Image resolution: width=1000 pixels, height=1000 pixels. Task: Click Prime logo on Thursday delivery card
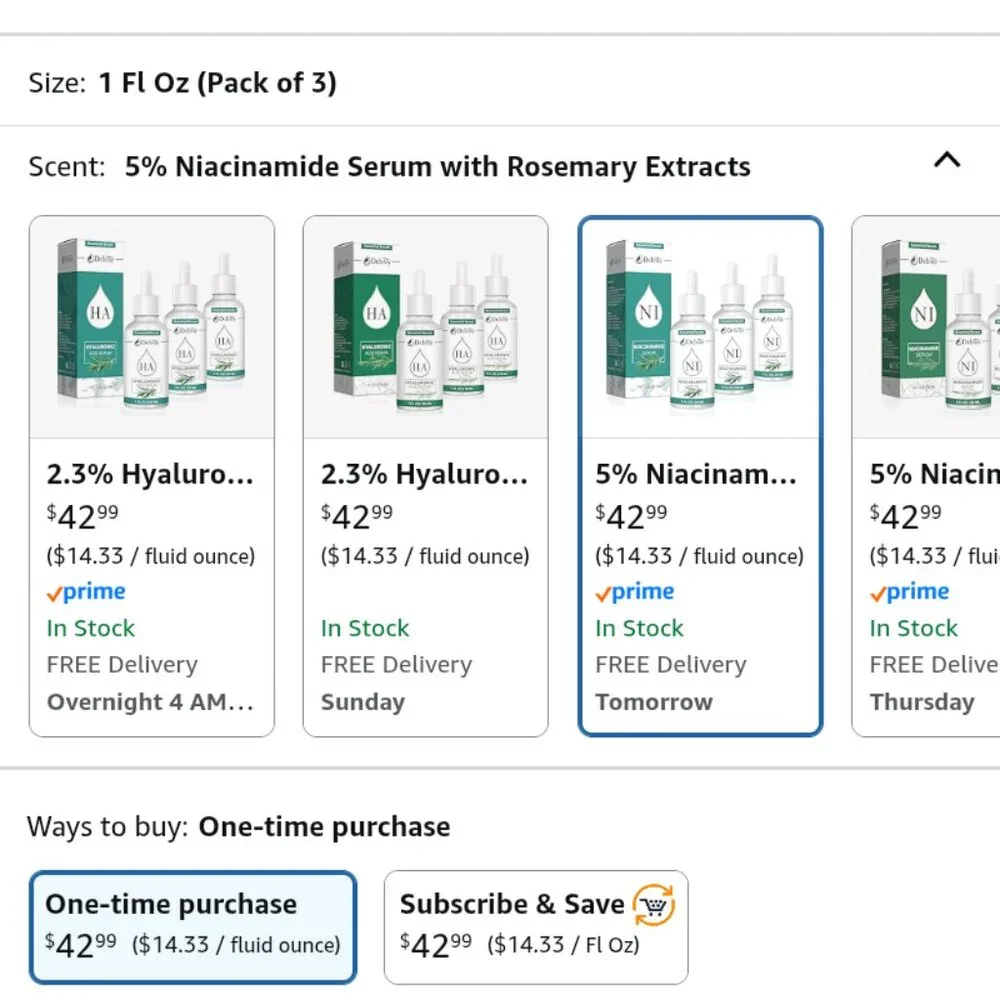pos(909,592)
